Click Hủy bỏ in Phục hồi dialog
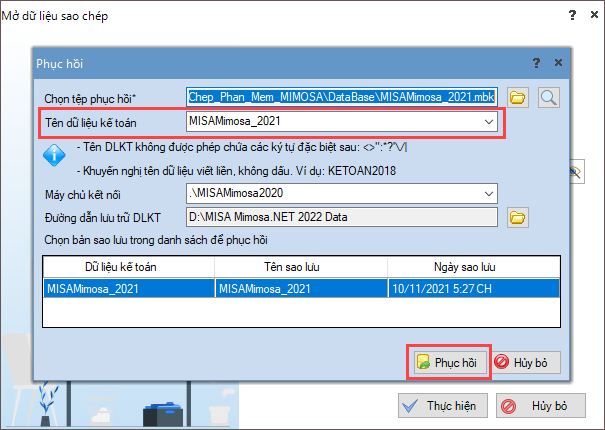Image resolution: width=605 pixels, height=430 pixels. [527, 362]
